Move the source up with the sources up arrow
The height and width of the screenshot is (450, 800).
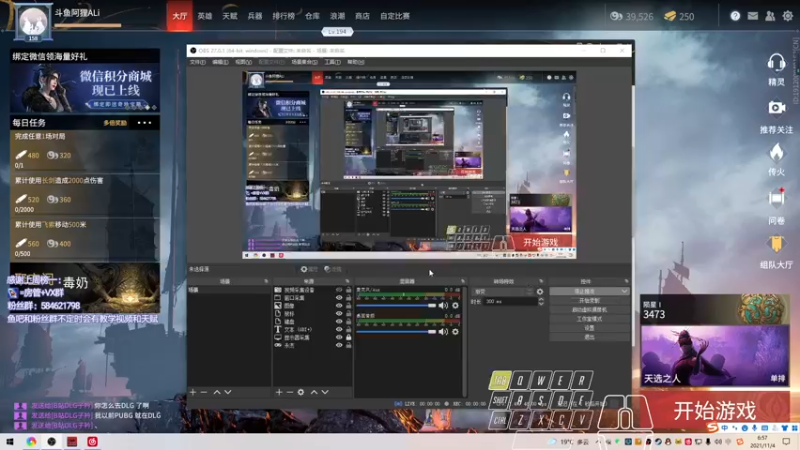click(x=314, y=392)
